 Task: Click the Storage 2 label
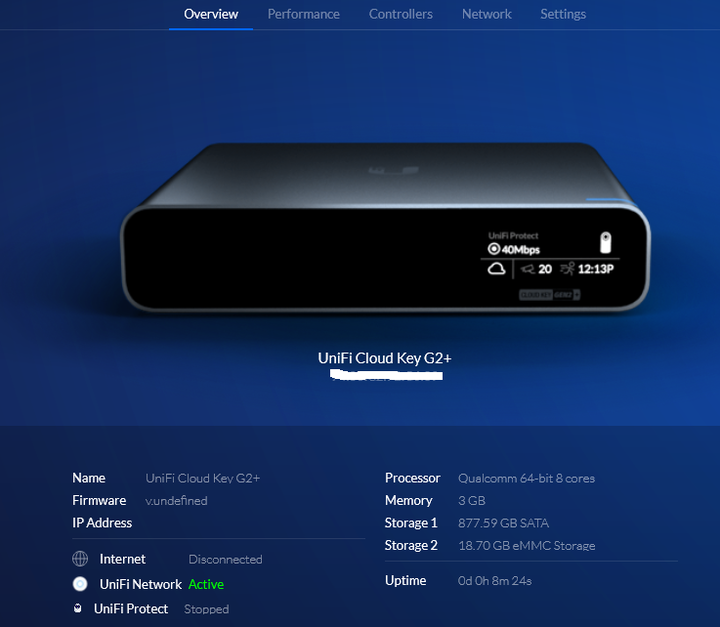pos(411,546)
